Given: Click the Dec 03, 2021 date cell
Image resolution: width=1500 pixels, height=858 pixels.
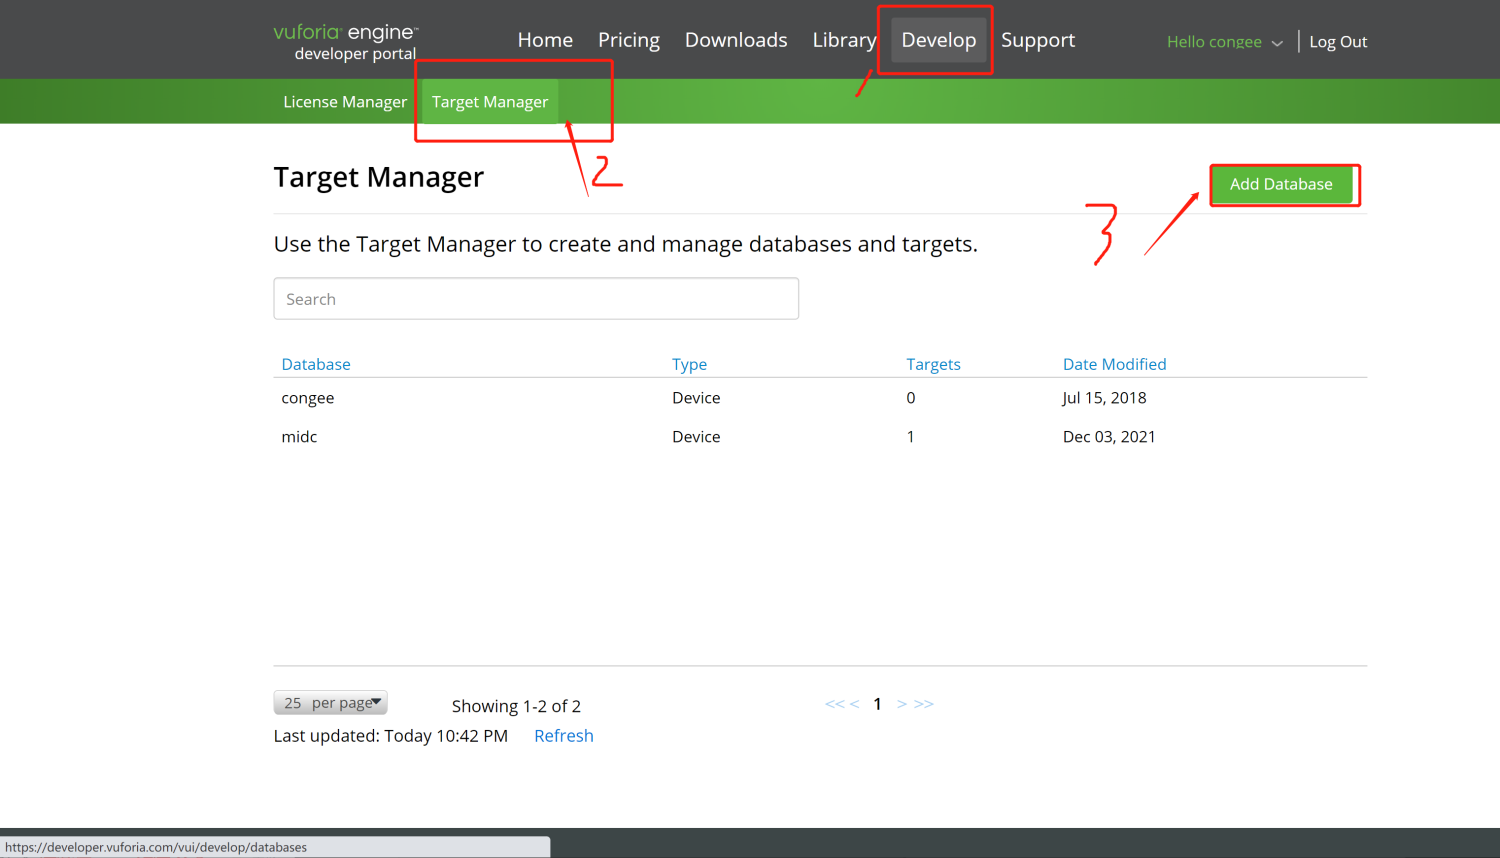Looking at the screenshot, I should point(1109,437).
